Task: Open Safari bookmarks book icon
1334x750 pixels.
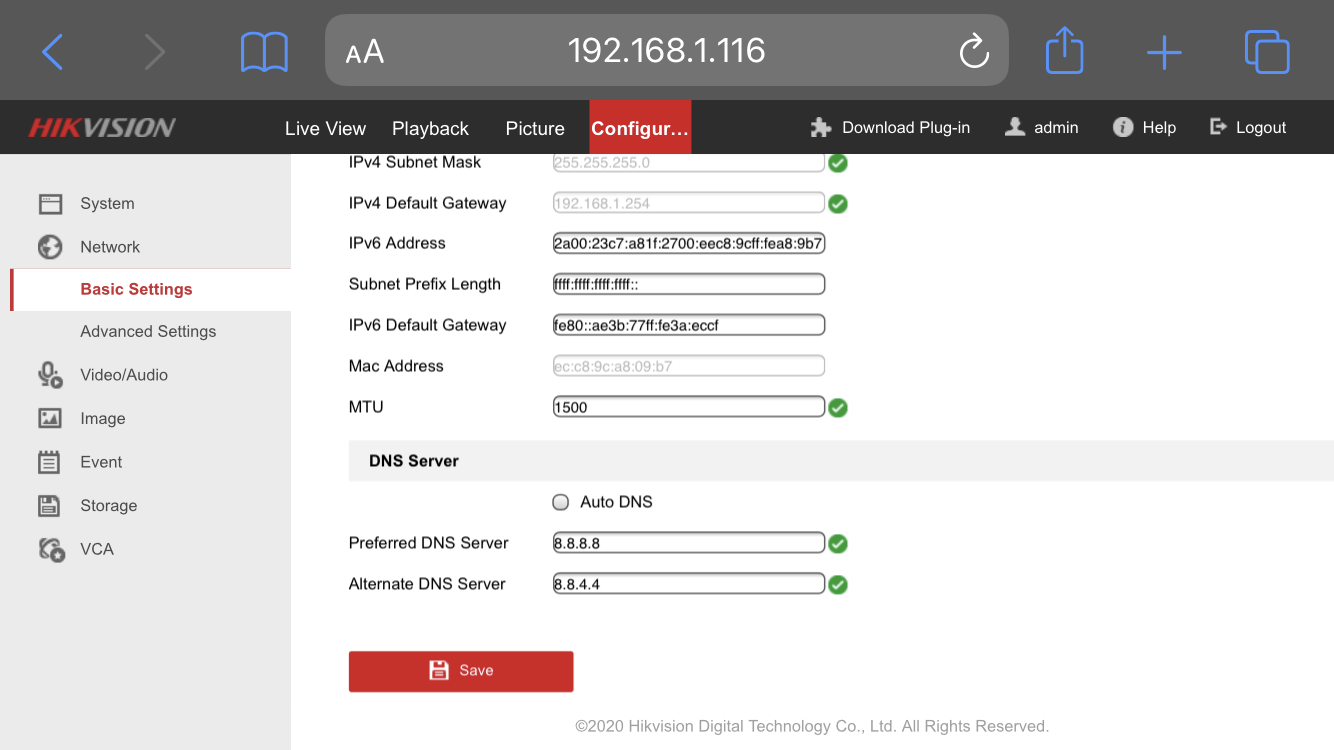Action: click(x=264, y=52)
